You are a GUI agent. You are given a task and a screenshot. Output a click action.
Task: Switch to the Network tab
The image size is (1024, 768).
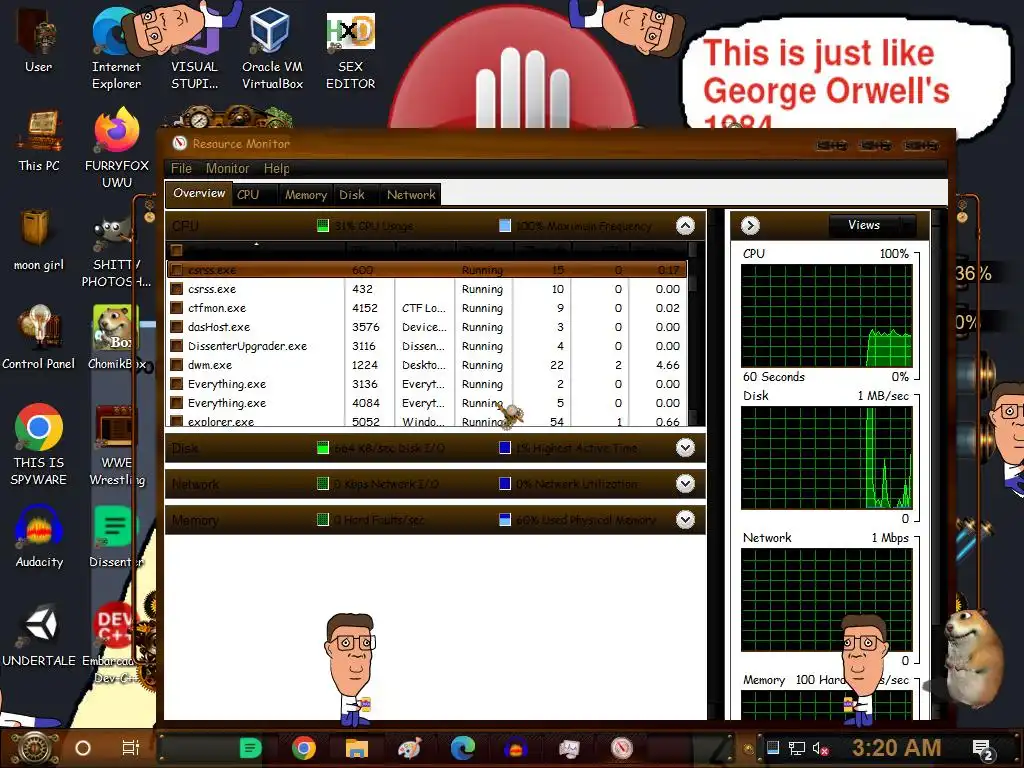point(411,195)
